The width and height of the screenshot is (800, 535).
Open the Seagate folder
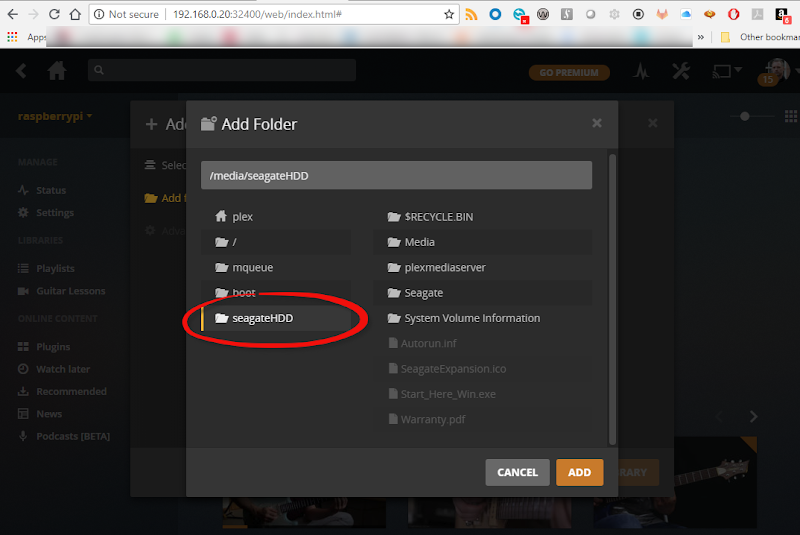coord(483,293)
